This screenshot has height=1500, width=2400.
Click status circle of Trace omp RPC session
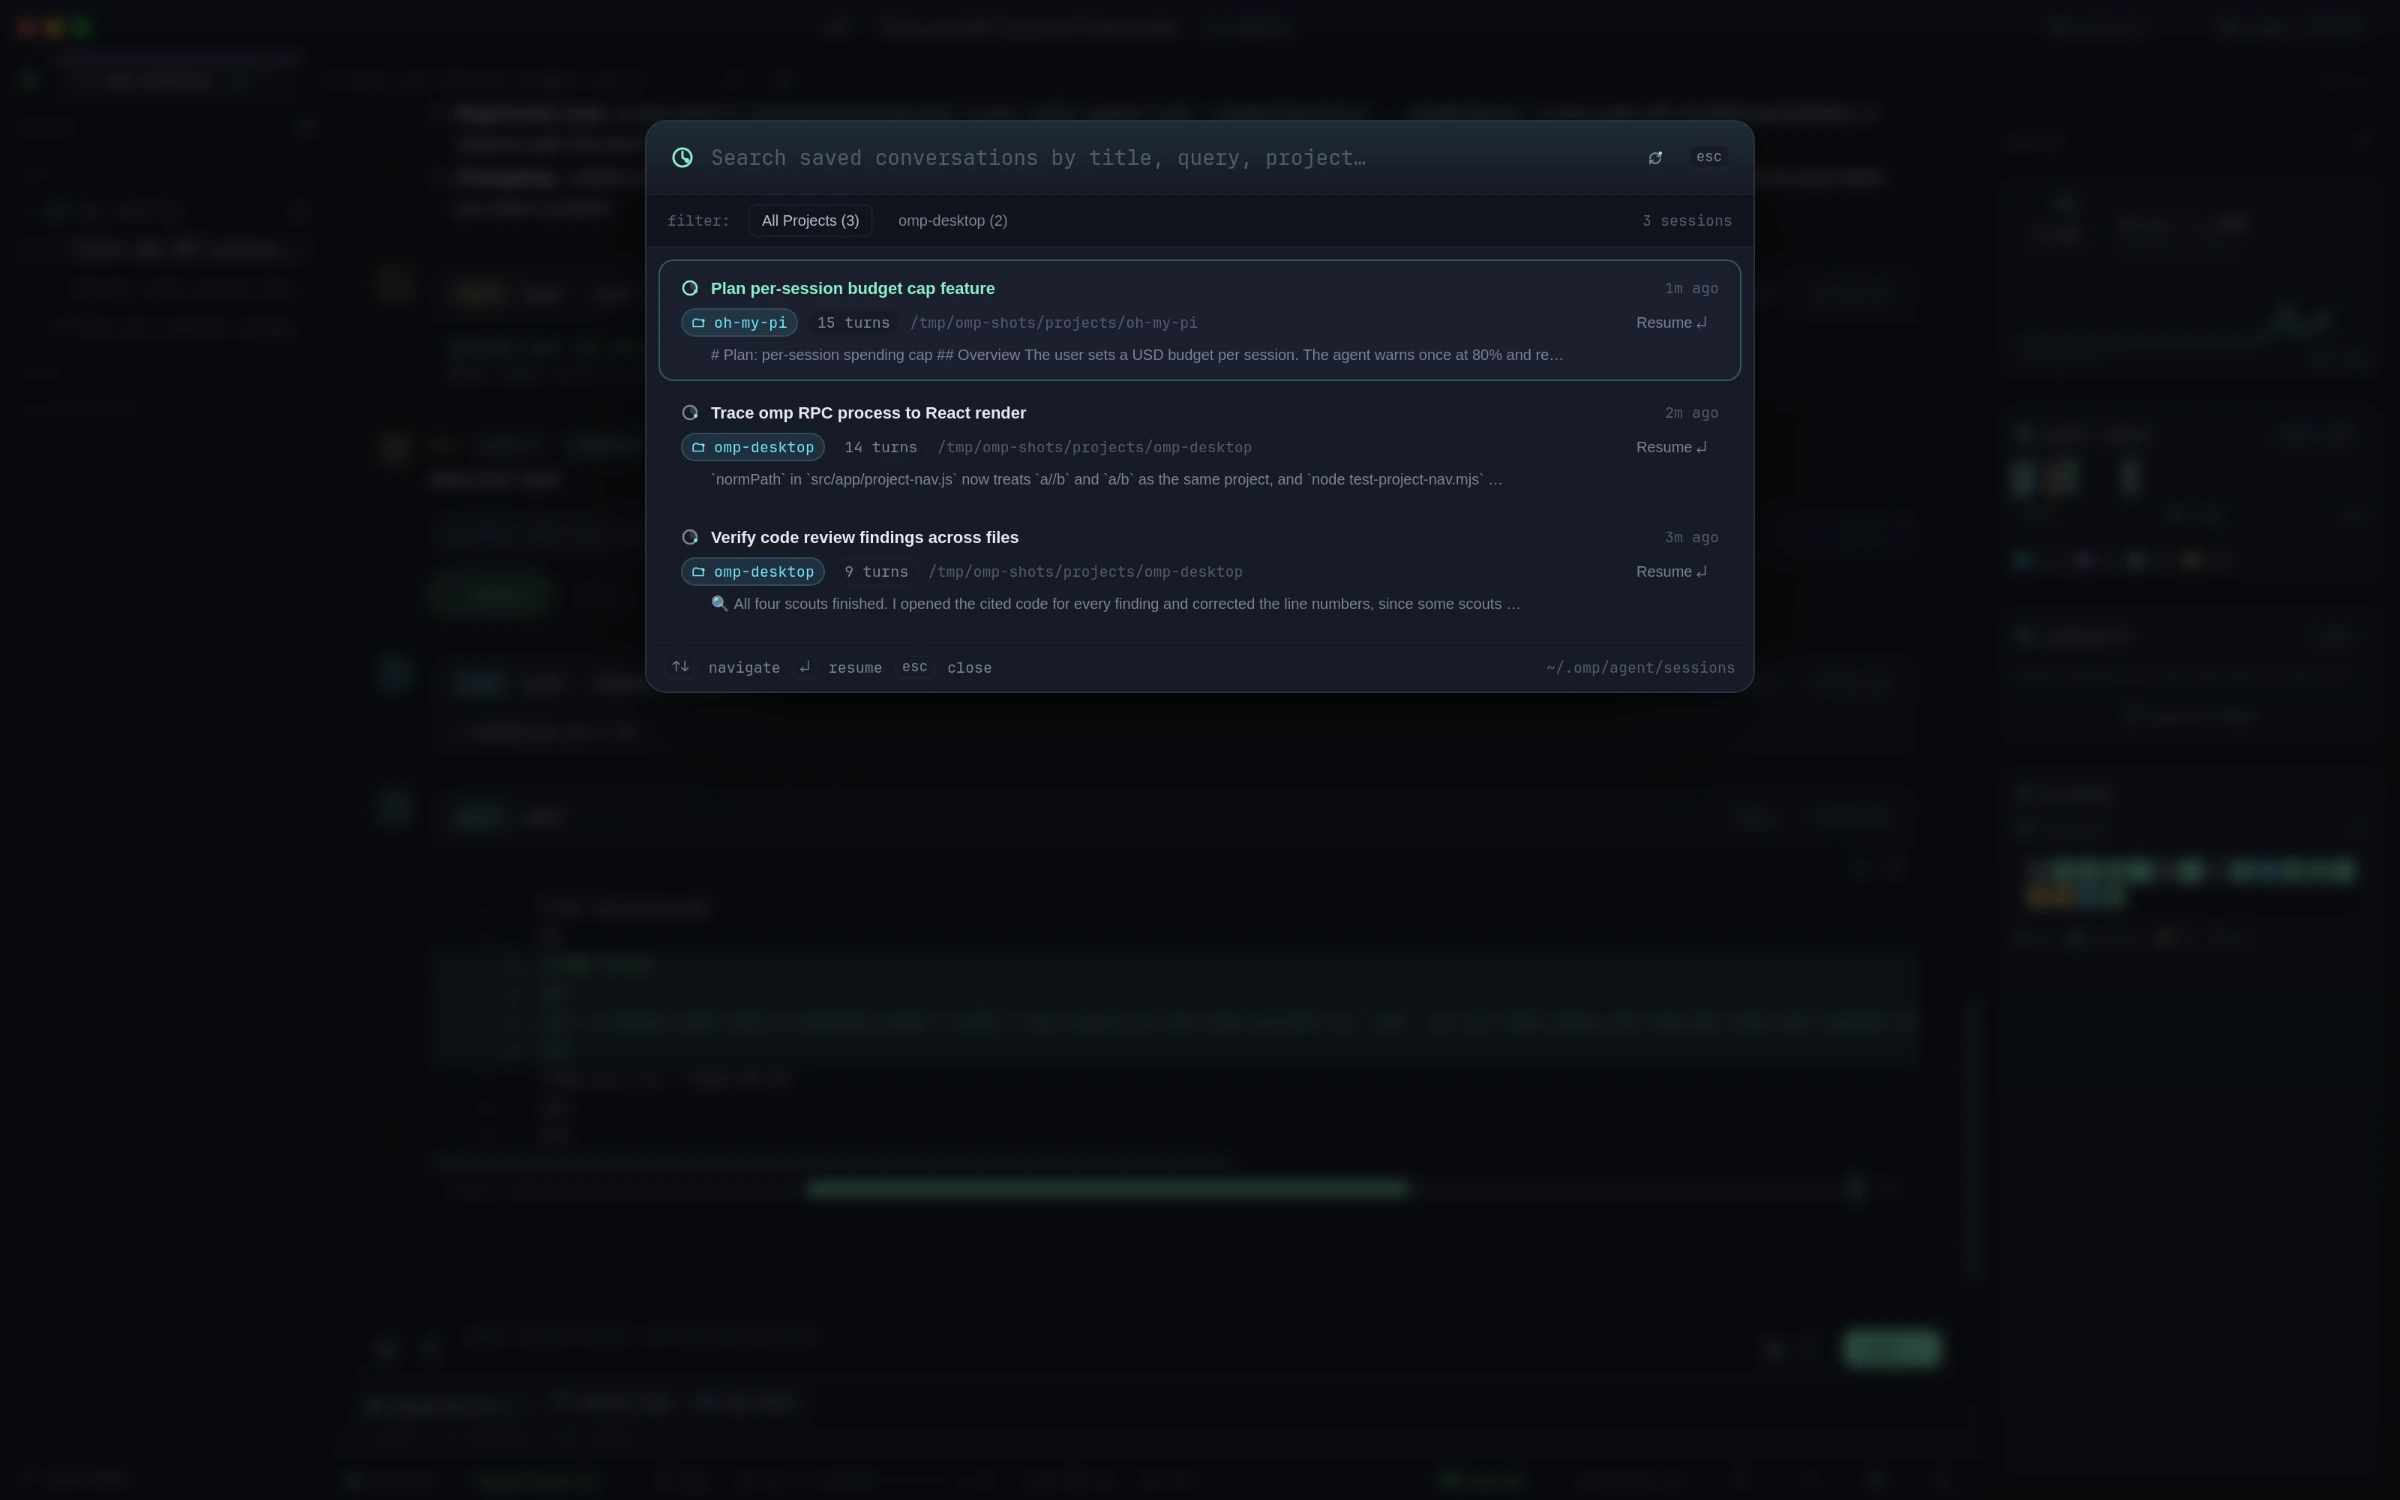[x=689, y=413]
